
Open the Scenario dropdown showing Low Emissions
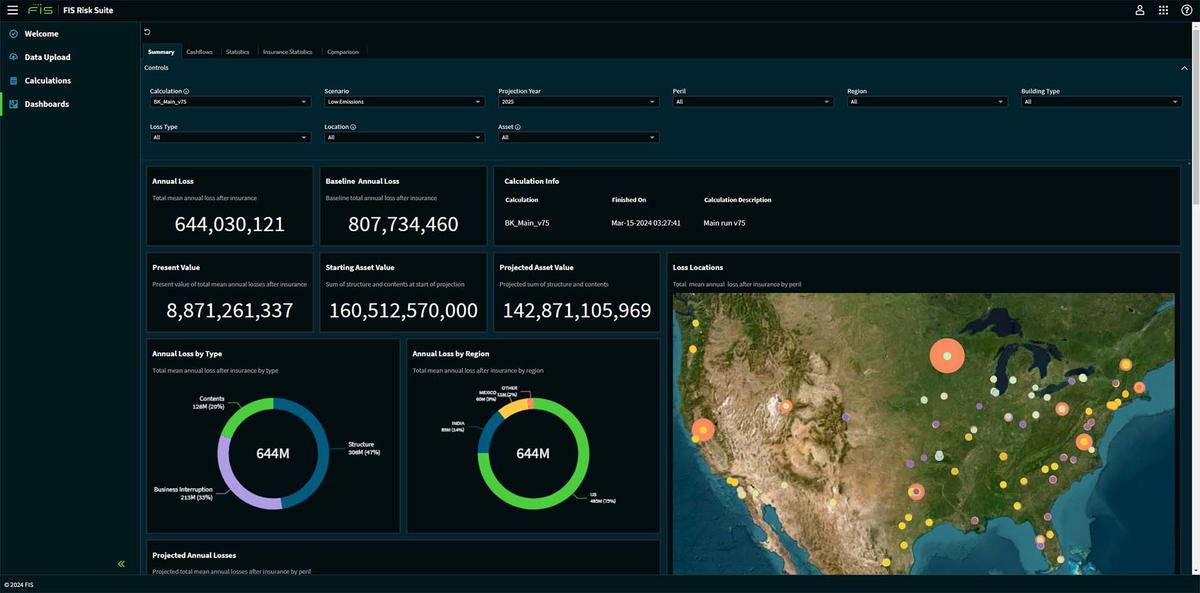tap(404, 102)
